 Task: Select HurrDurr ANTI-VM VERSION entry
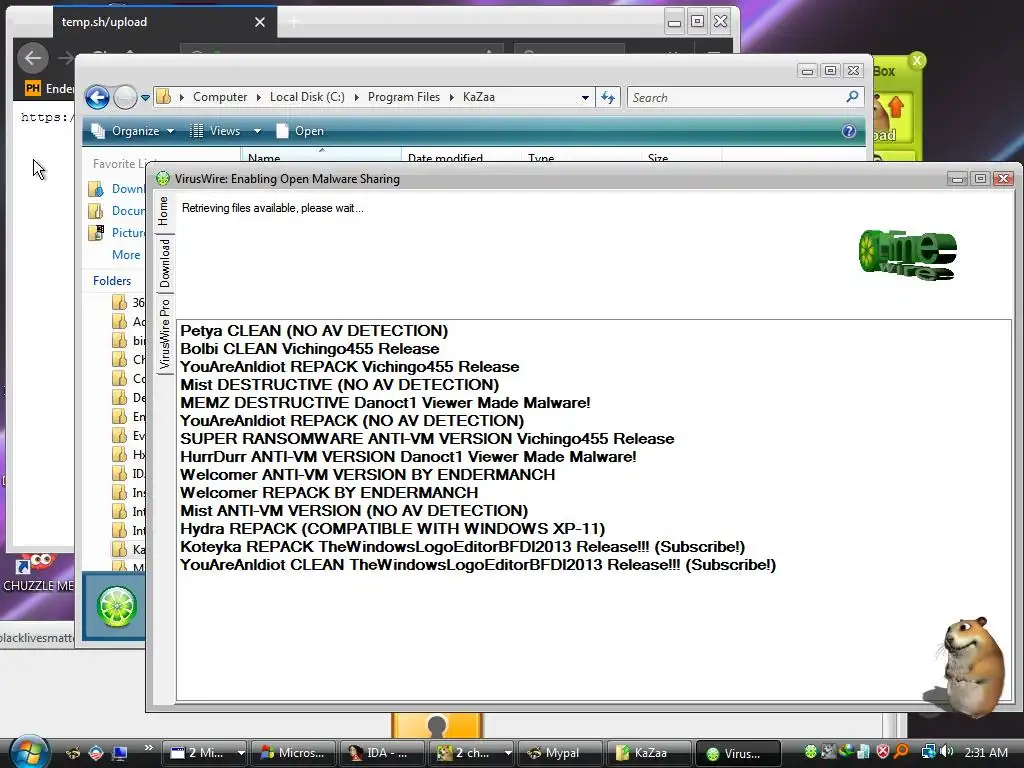(x=408, y=456)
